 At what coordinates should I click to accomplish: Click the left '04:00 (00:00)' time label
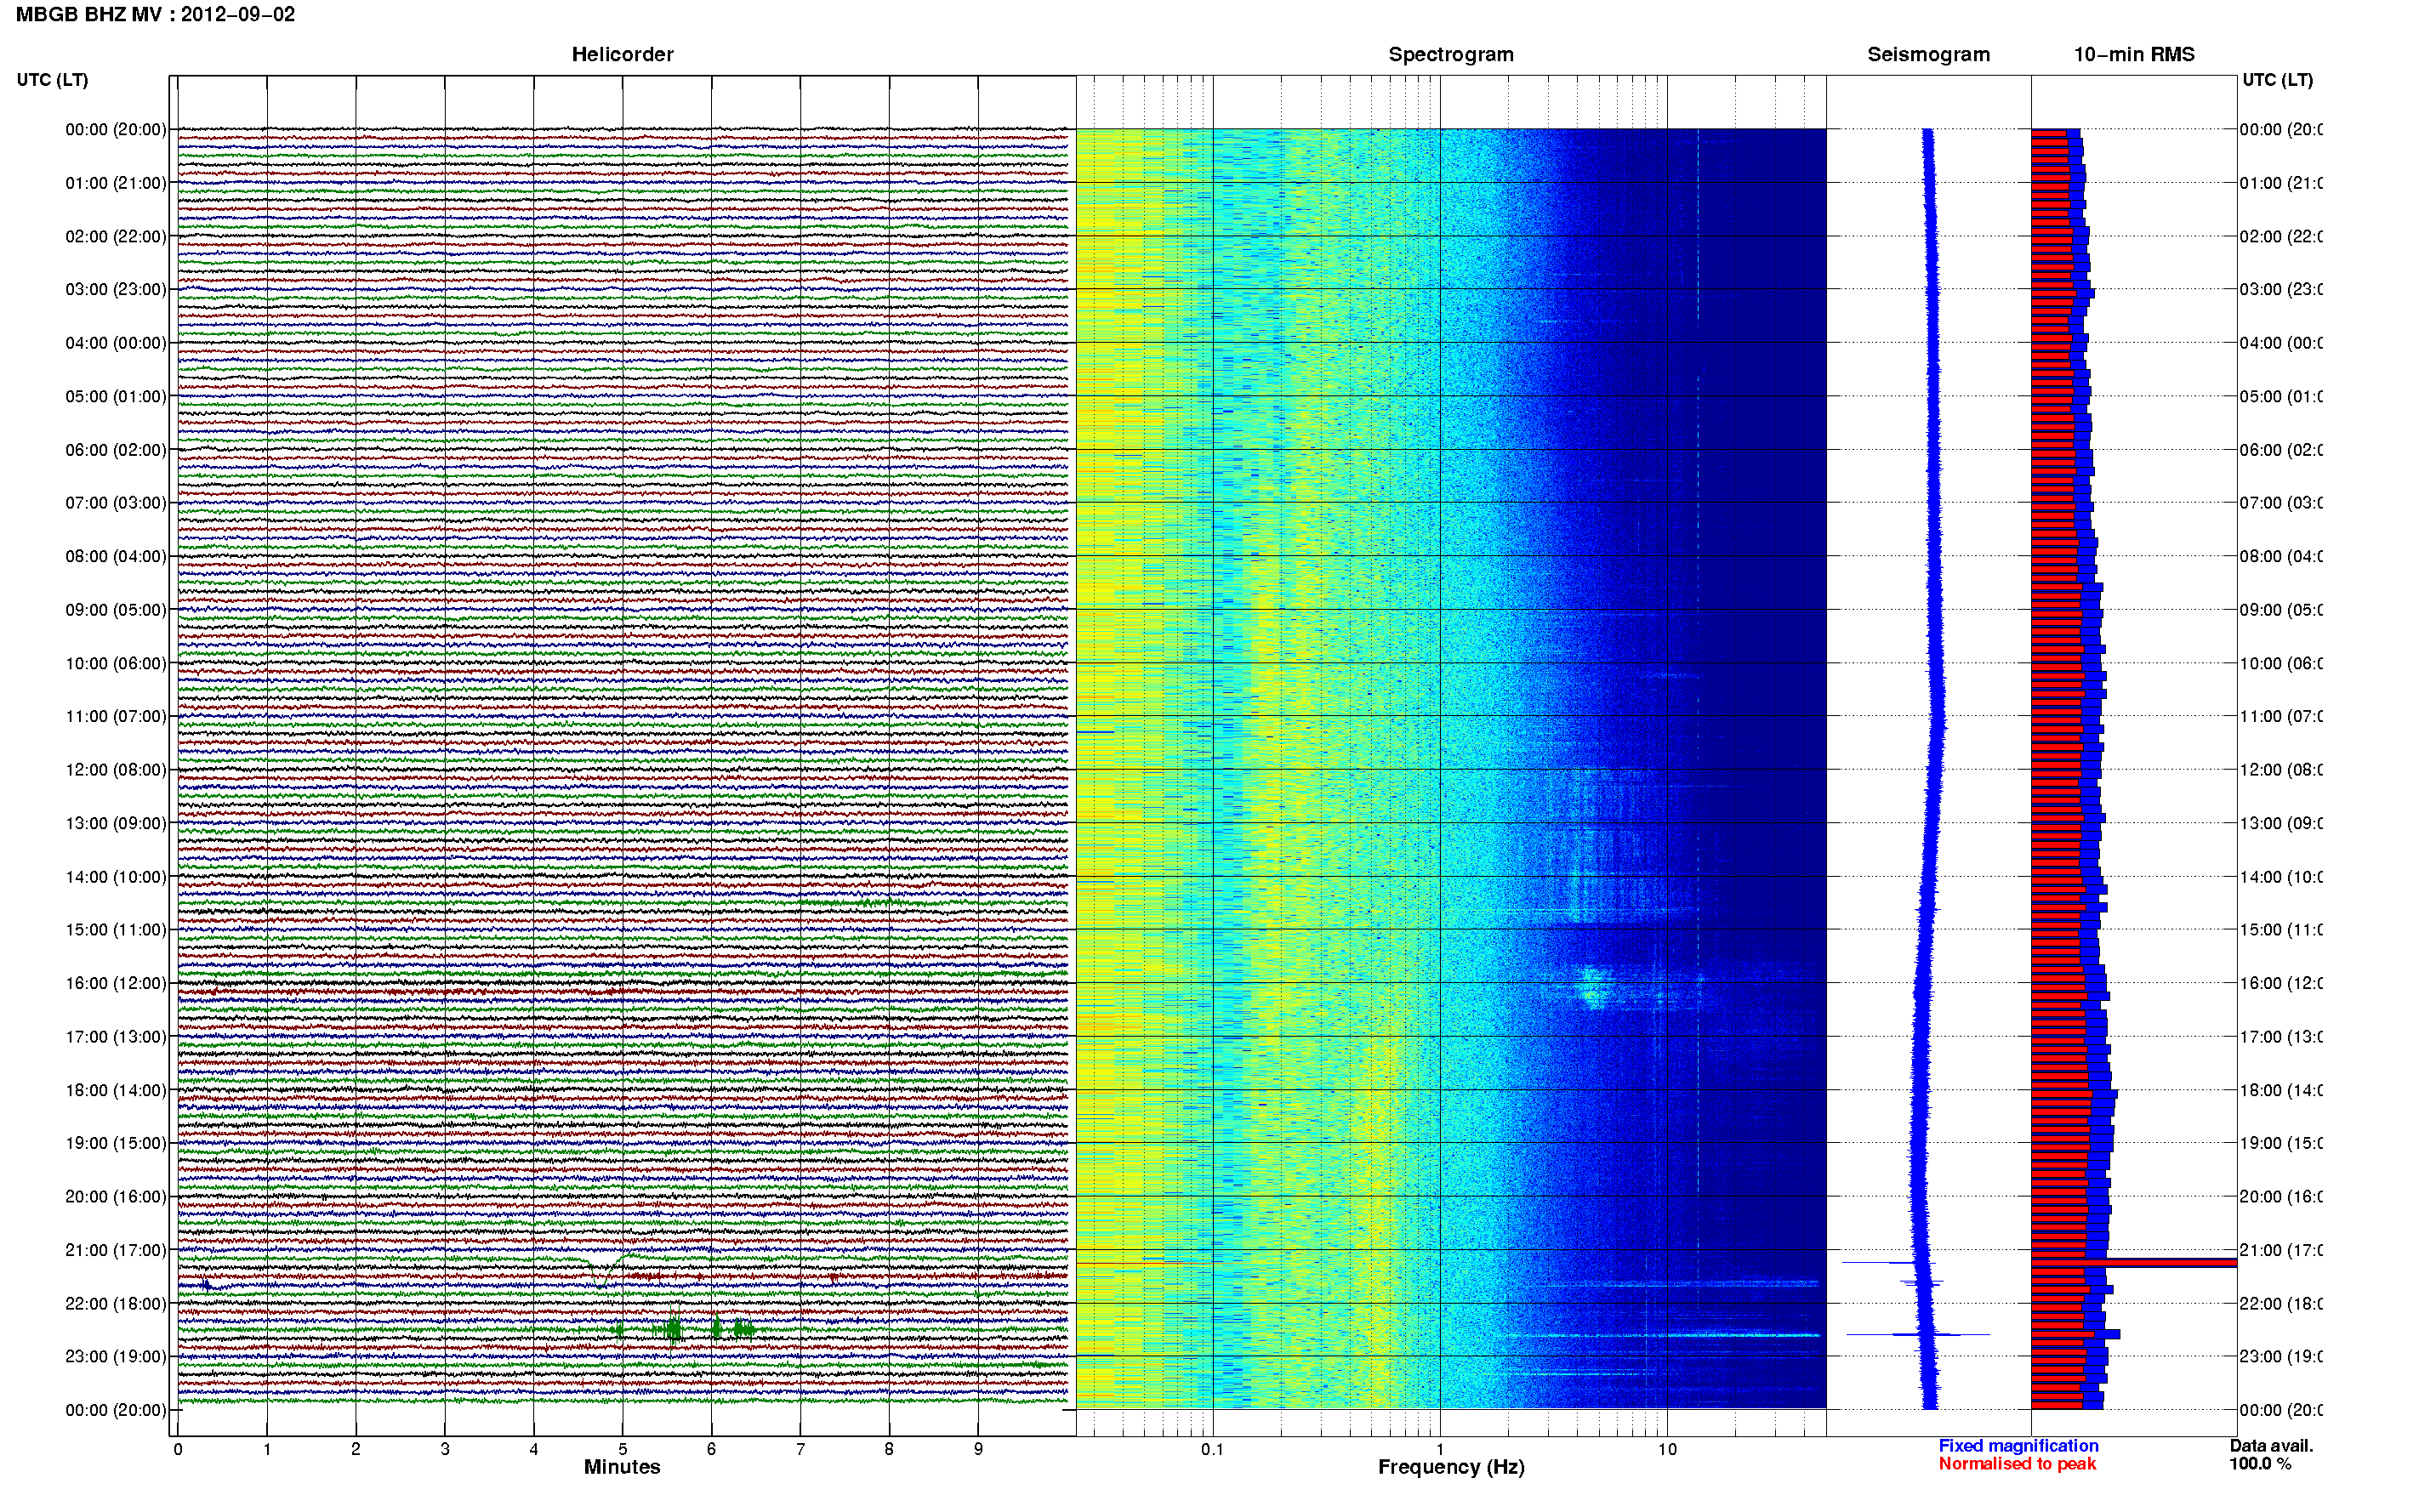[116, 343]
